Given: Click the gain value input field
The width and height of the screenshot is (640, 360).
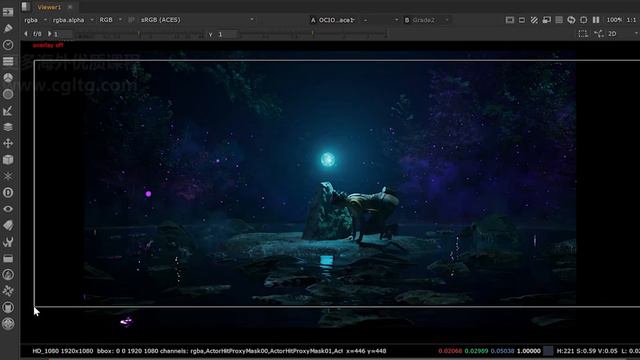Looking at the screenshot, I should point(62,34).
